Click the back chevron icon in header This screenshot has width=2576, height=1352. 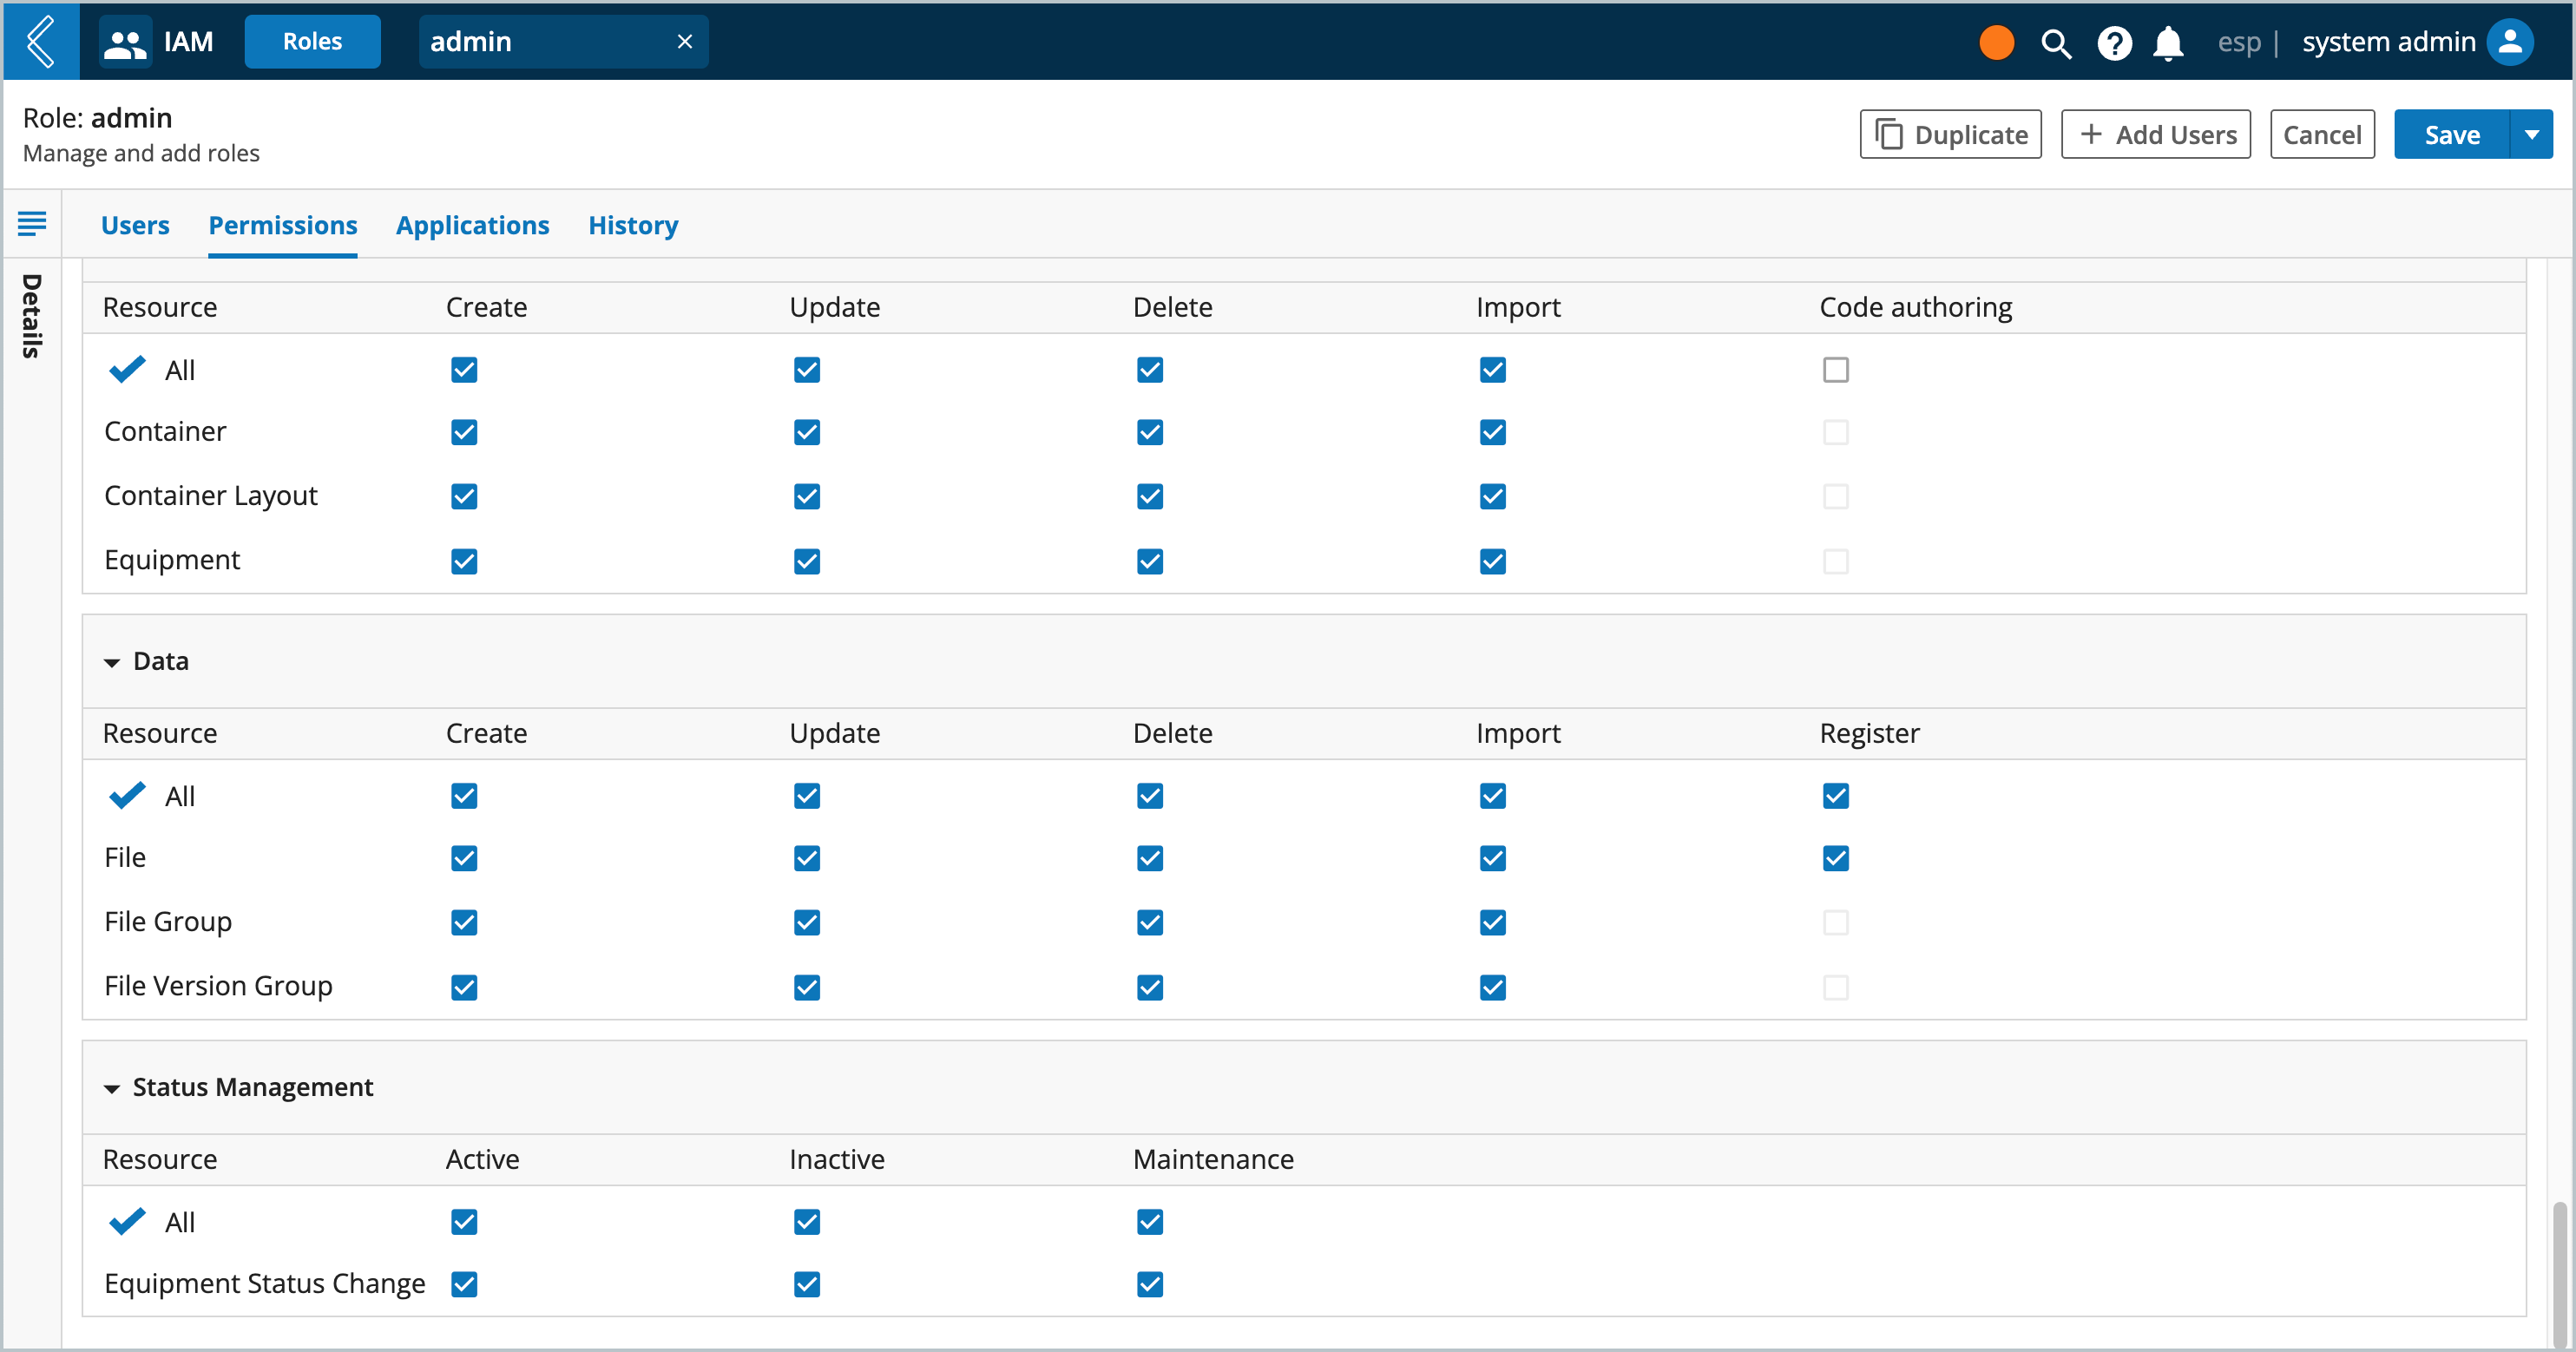click(41, 41)
